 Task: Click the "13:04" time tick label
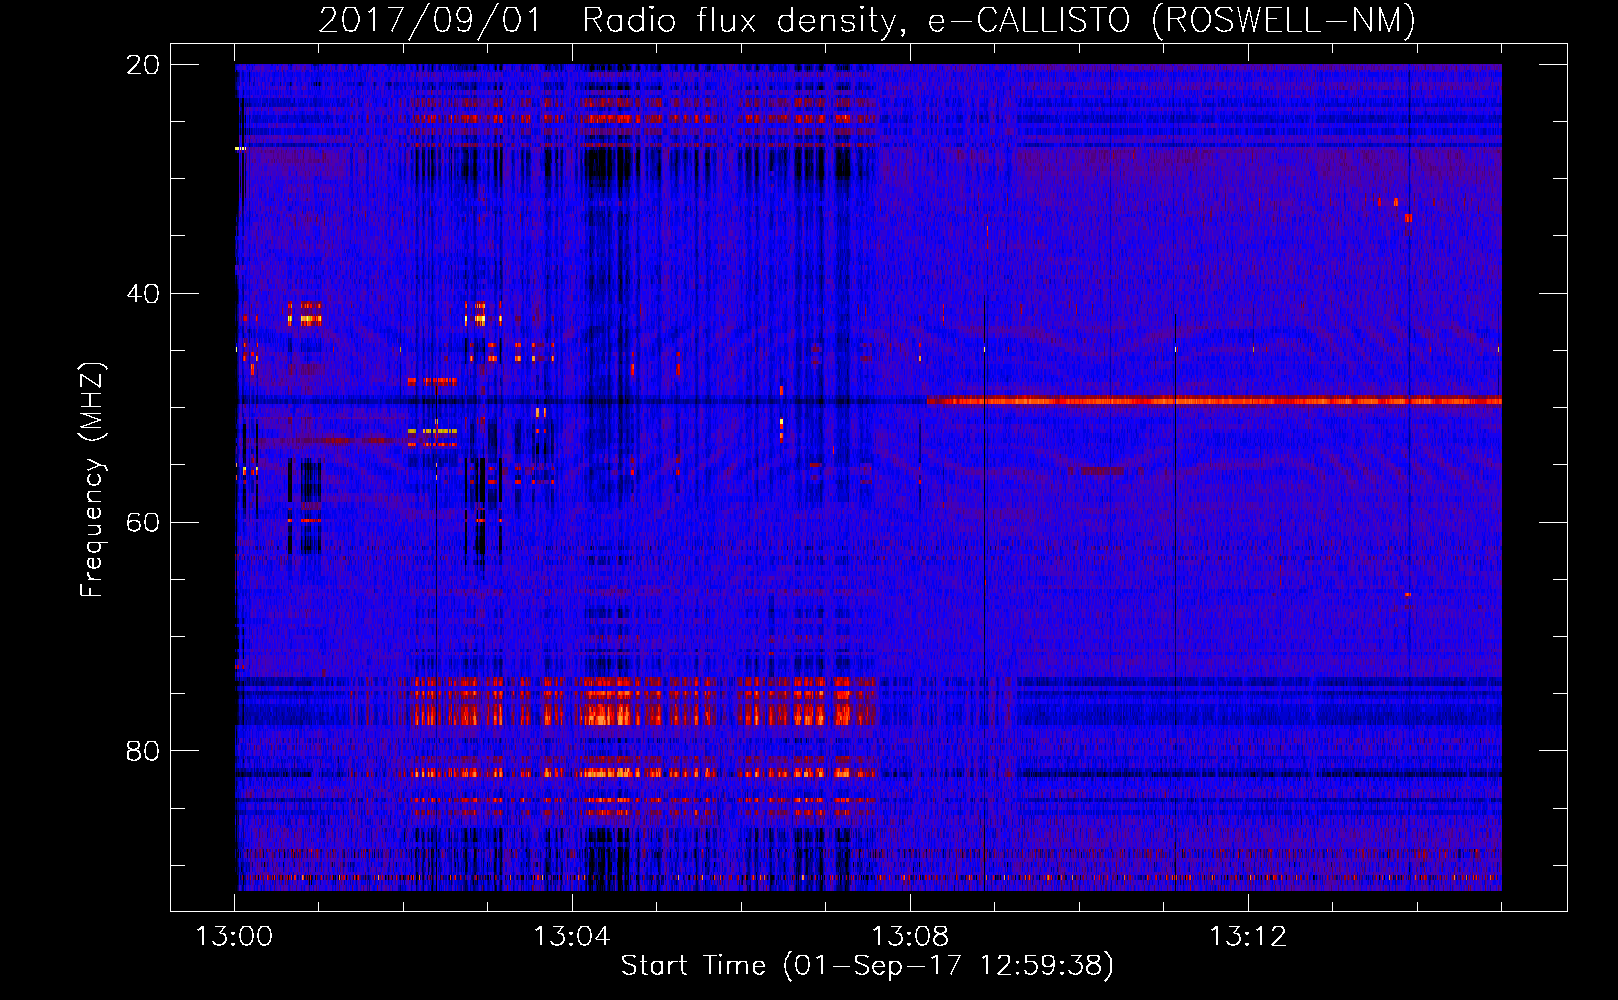pos(571,937)
